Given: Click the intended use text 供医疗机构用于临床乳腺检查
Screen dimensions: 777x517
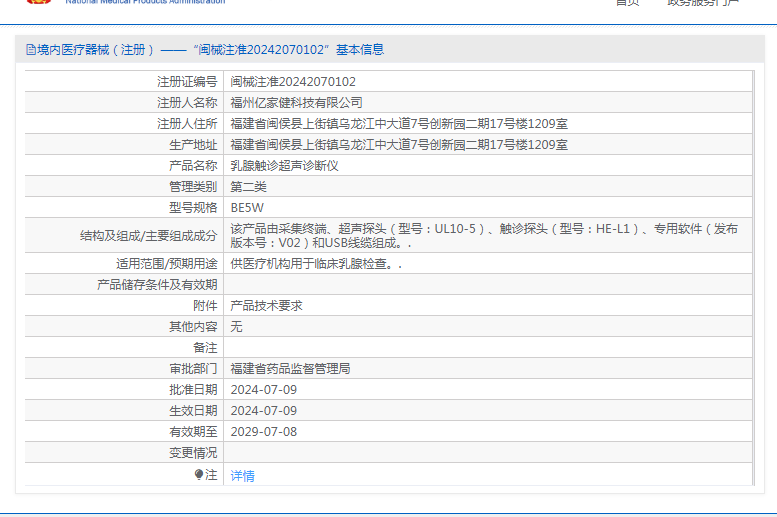Looking at the screenshot, I should point(316,264).
